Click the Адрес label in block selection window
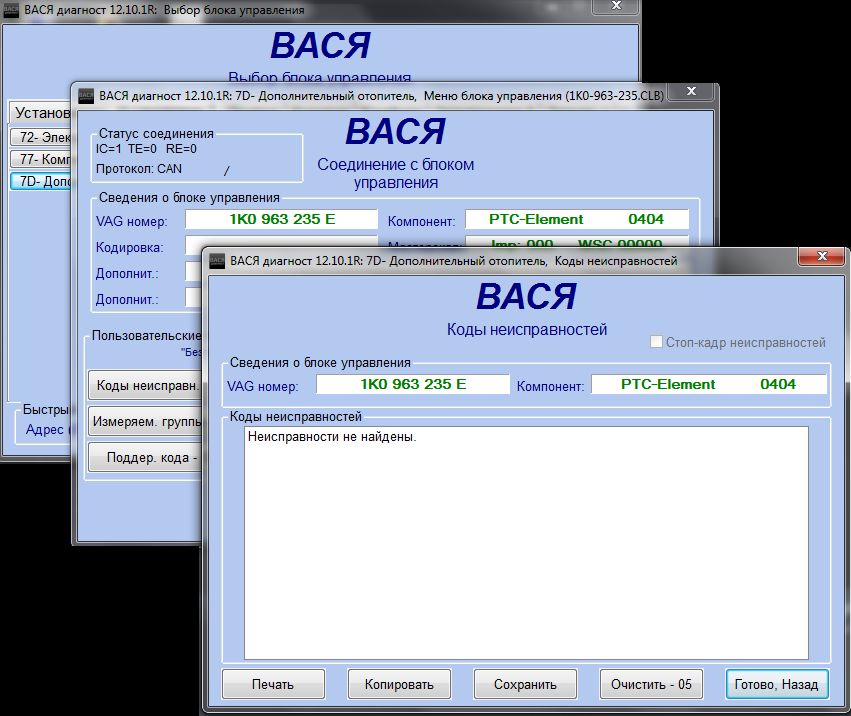 coord(45,429)
